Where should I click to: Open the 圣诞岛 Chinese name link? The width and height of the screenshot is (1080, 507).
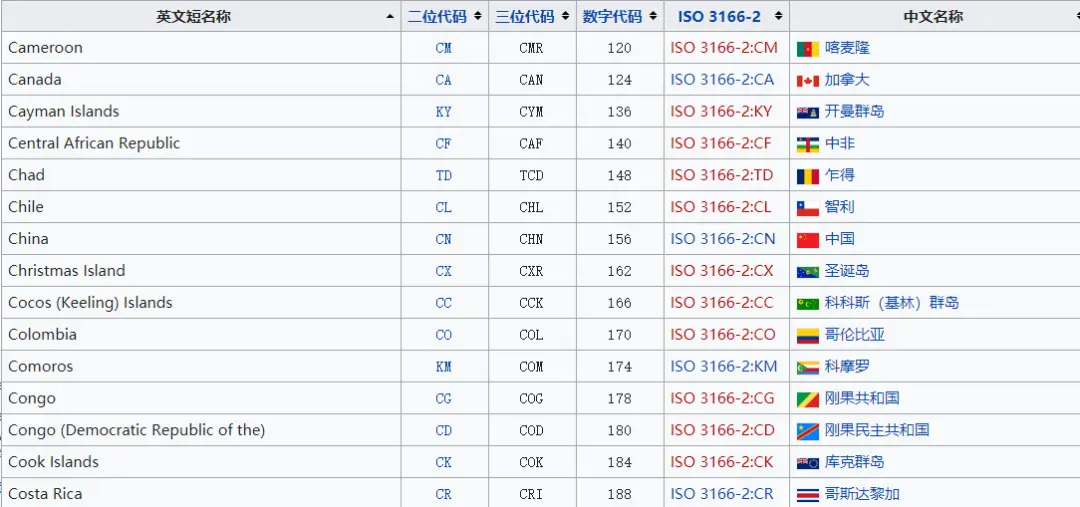[847, 271]
